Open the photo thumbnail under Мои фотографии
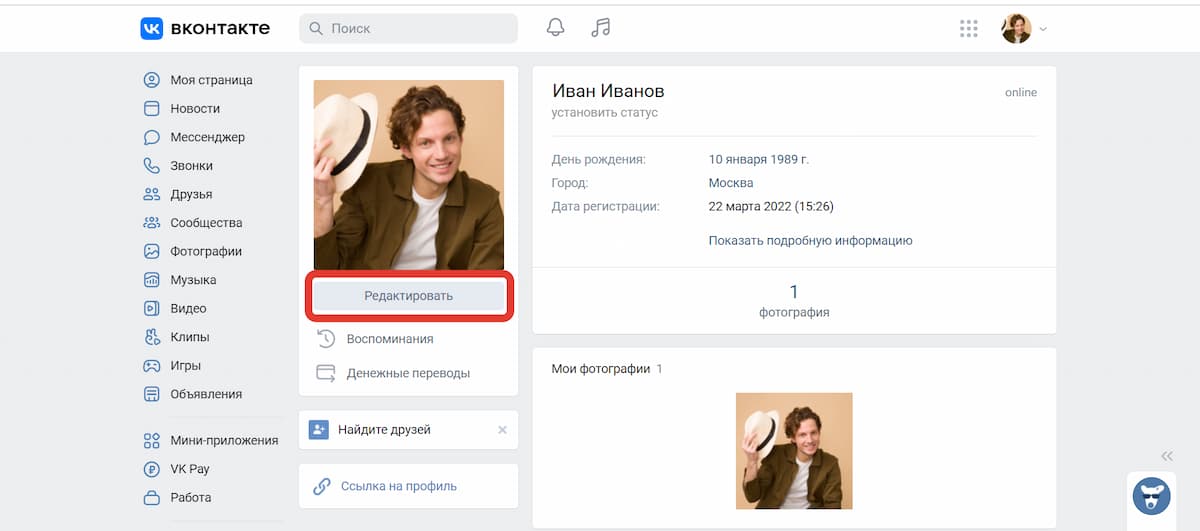Image resolution: width=1200 pixels, height=531 pixels. (794, 451)
